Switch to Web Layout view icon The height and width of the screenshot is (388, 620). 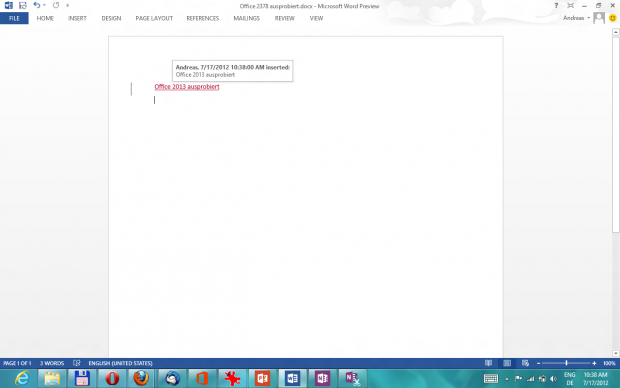(525, 363)
